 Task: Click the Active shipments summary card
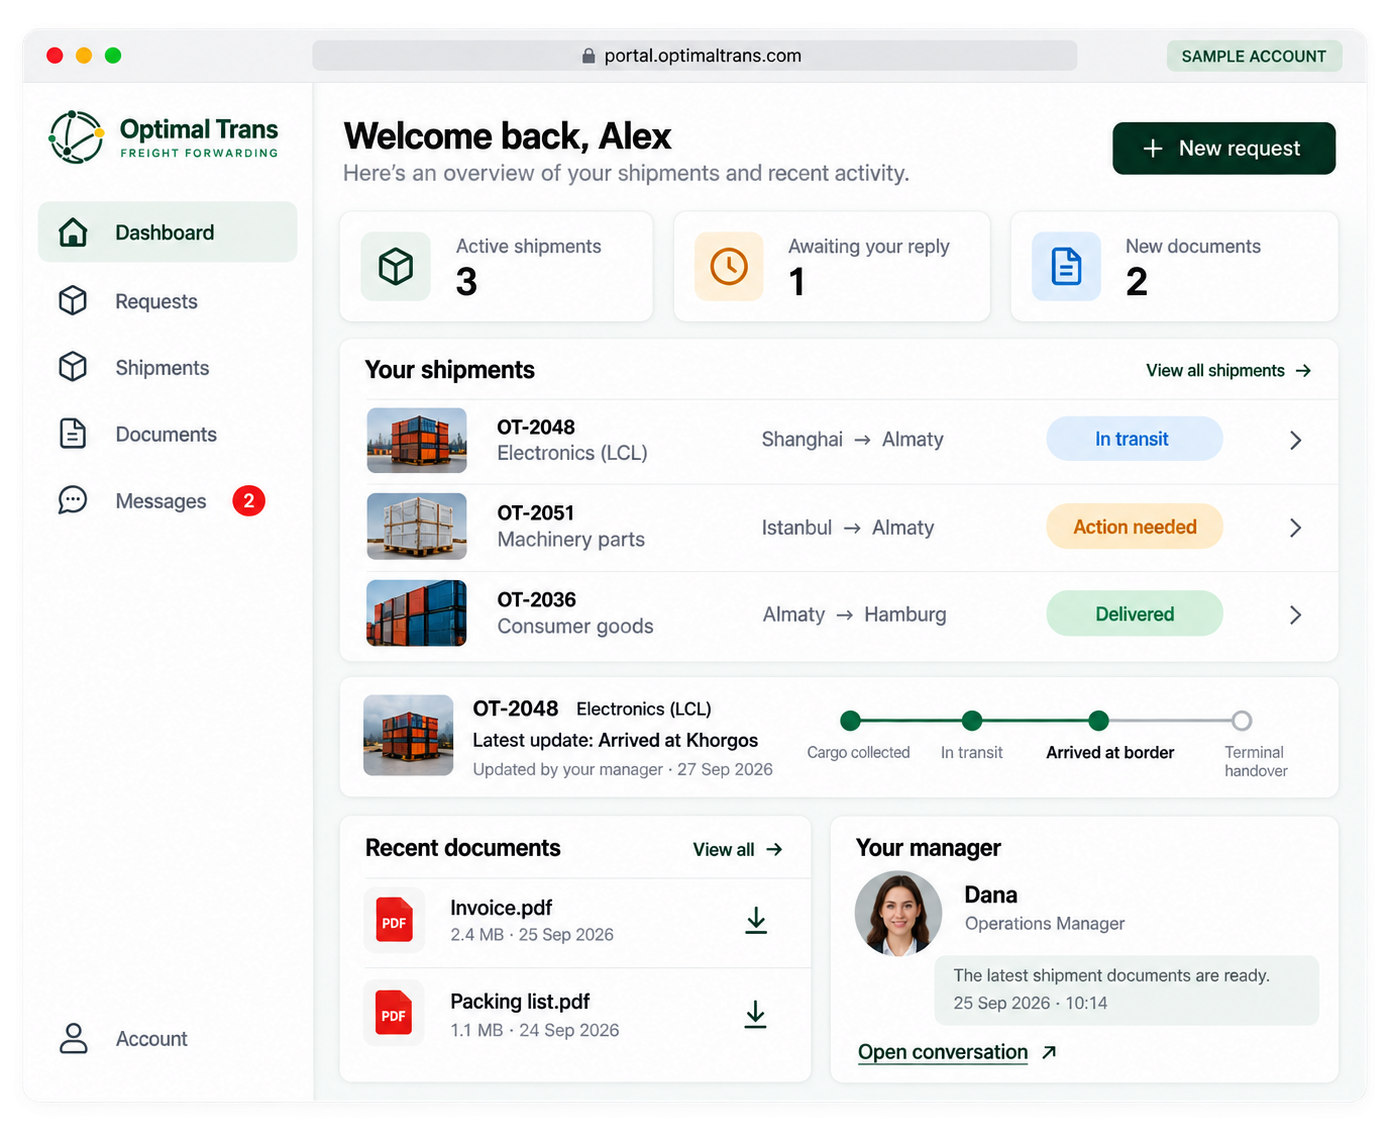(496, 266)
